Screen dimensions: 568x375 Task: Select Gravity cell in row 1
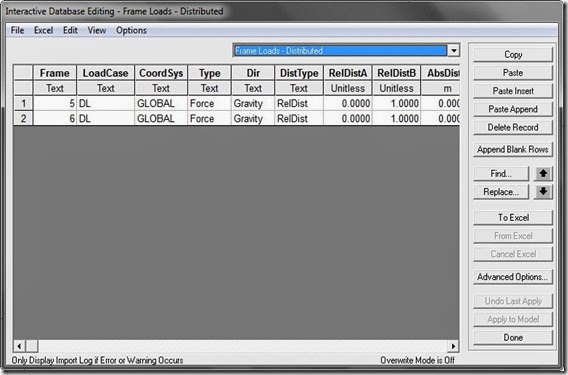pos(253,103)
